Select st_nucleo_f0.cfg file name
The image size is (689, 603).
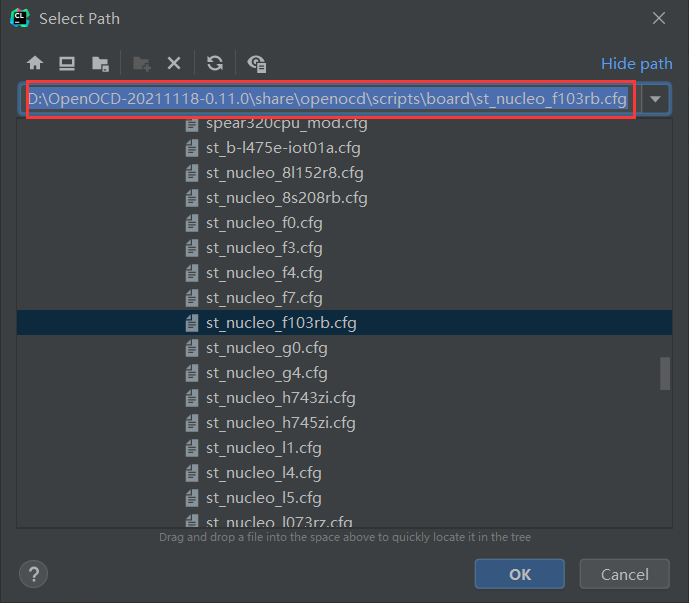click(x=264, y=223)
